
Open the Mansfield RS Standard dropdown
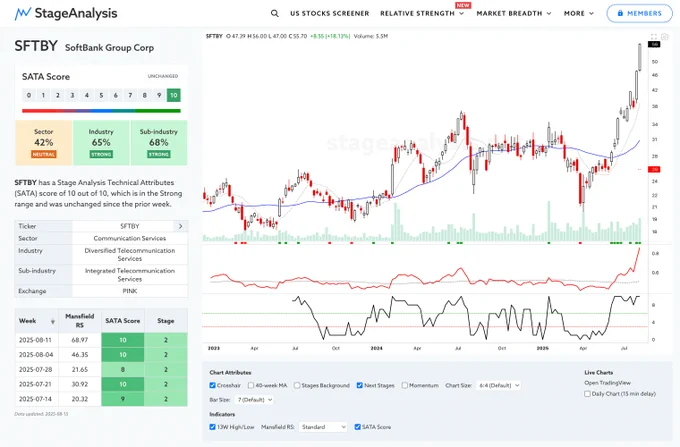(x=323, y=427)
